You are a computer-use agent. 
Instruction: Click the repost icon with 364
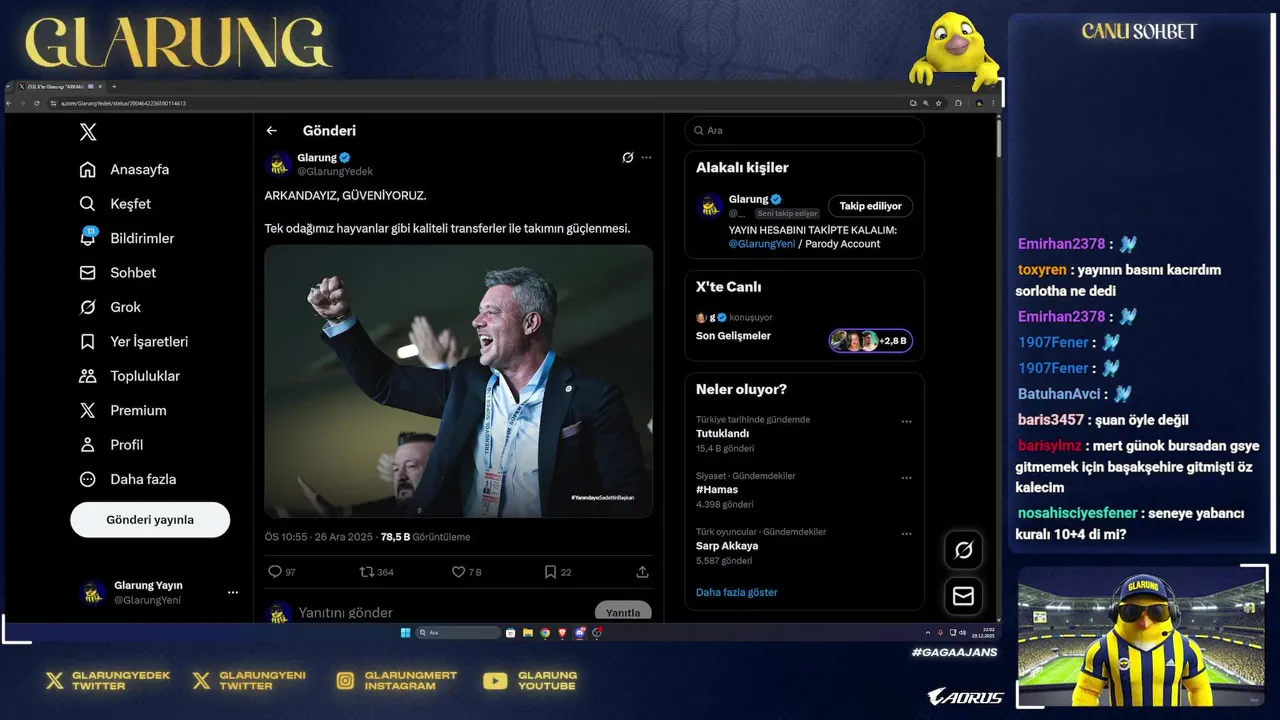coord(366,572)
